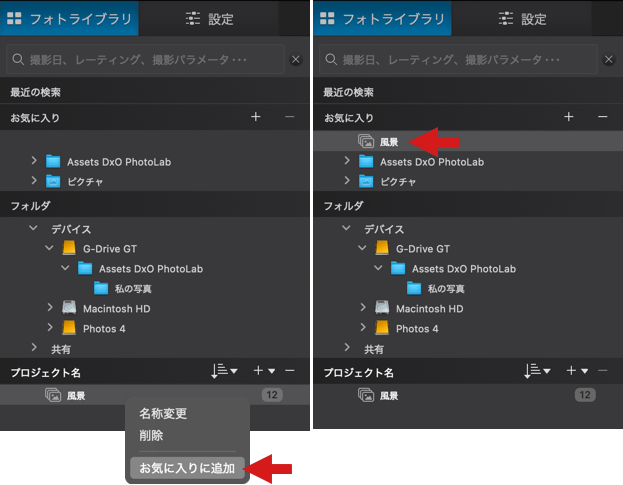Collapse G-Drive GT in right panel

pos(363,248)
